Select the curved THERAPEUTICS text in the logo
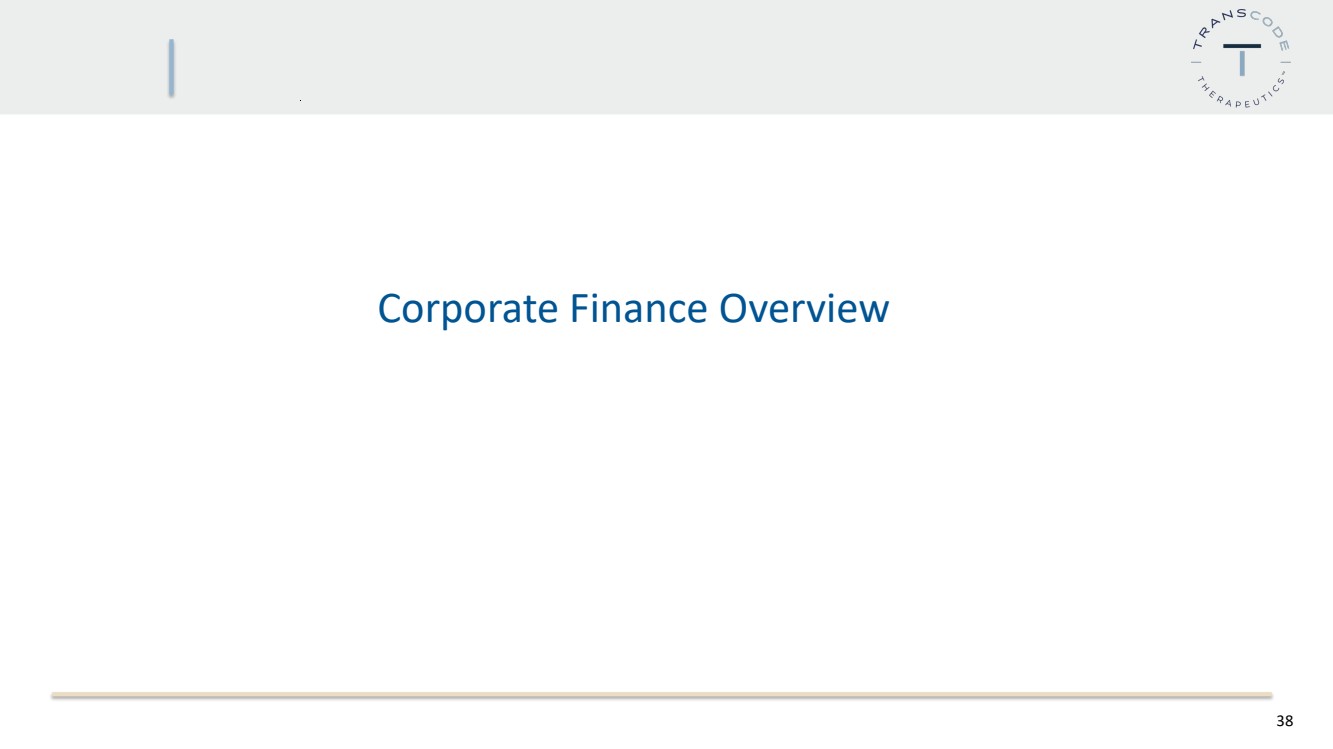Viewport: 1333px width, 749px height. pyautogui.click(x=1240, y=94)
